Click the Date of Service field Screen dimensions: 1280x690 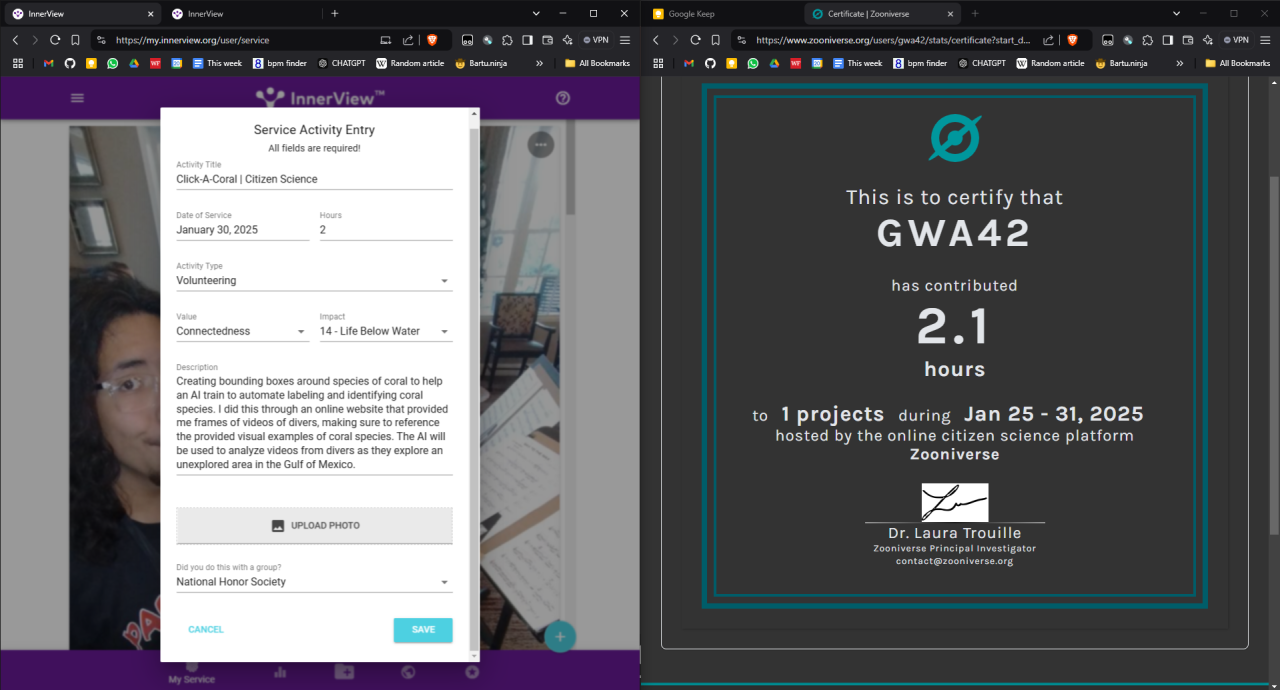pos(242,230)
